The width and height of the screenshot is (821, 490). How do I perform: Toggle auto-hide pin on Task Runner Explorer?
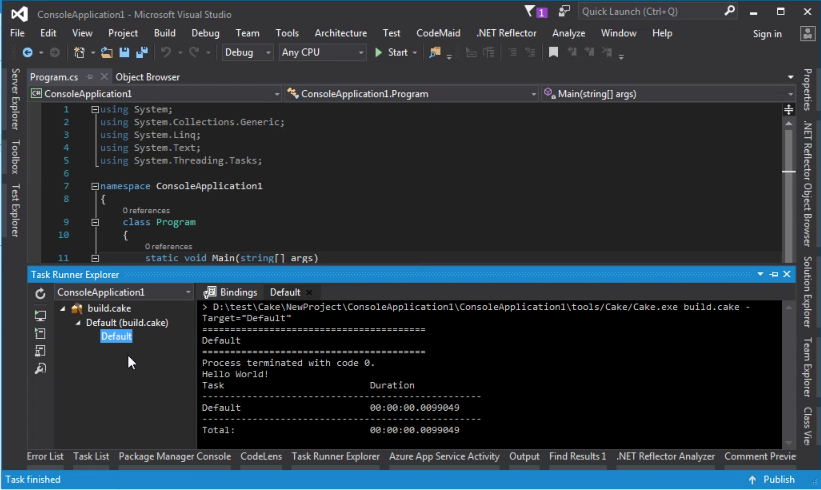pyautogui.click(x=774, y=274)
